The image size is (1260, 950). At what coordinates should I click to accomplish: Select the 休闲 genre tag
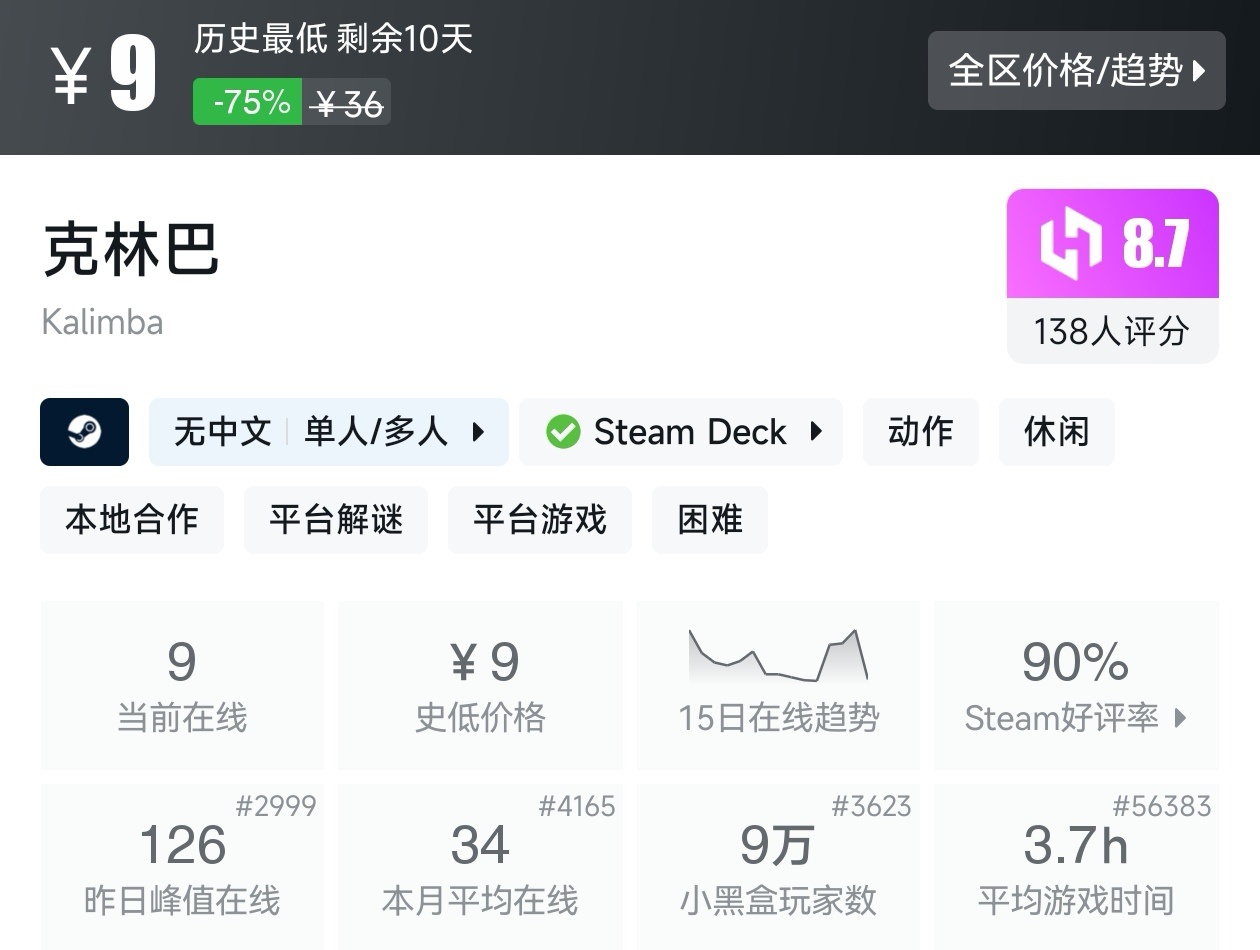[x=1056, y=432]
